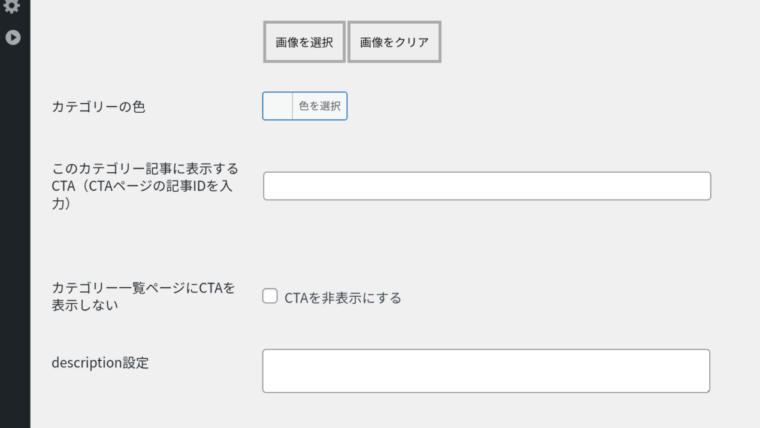Image resolution: width=760 pixels, height=428 pixels.
Task: Open the category color swatch preview
Action: (278, 106)
